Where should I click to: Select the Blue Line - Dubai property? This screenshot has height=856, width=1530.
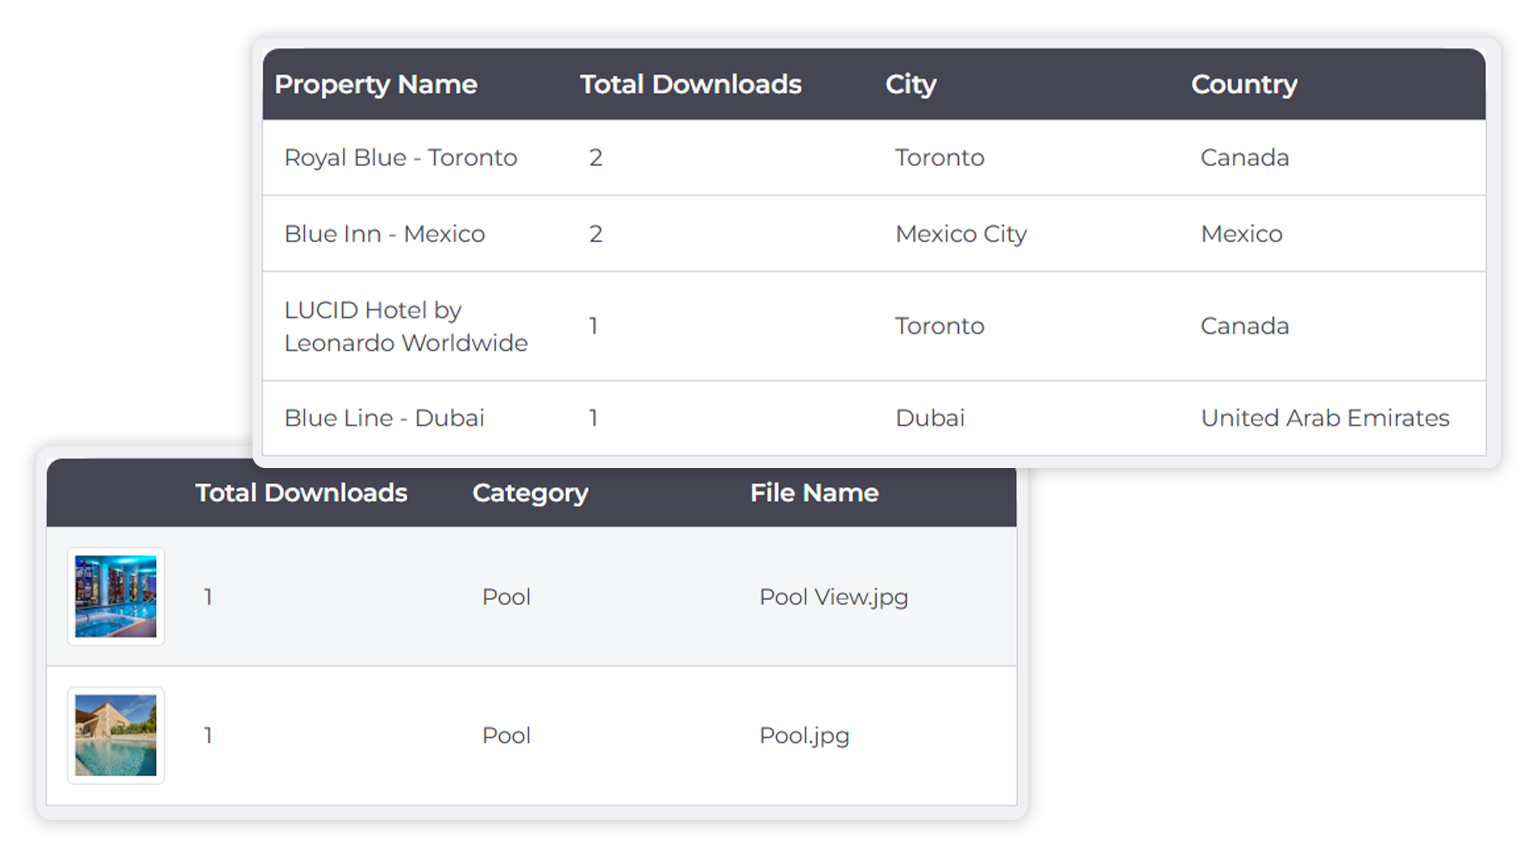(x=384, y=418)
